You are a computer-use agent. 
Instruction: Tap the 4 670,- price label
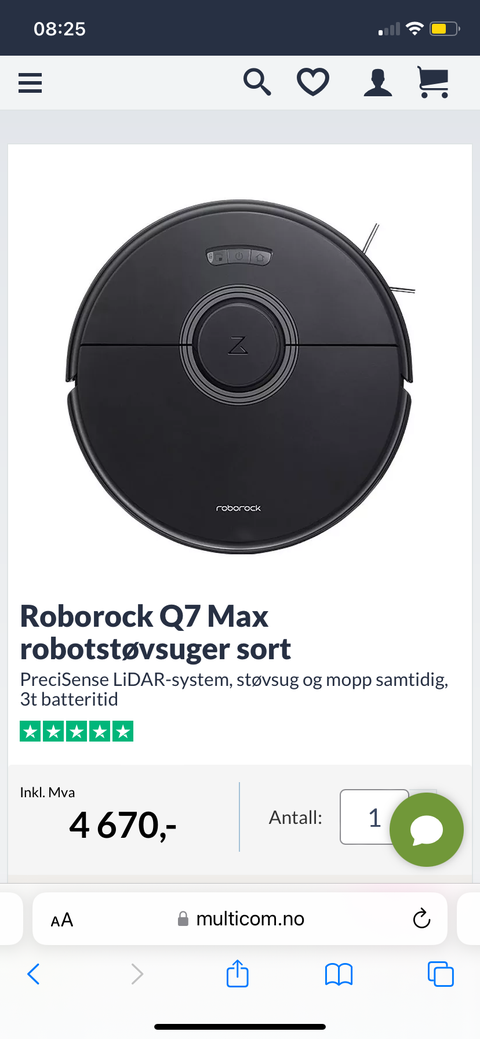[x=123, y=826]
